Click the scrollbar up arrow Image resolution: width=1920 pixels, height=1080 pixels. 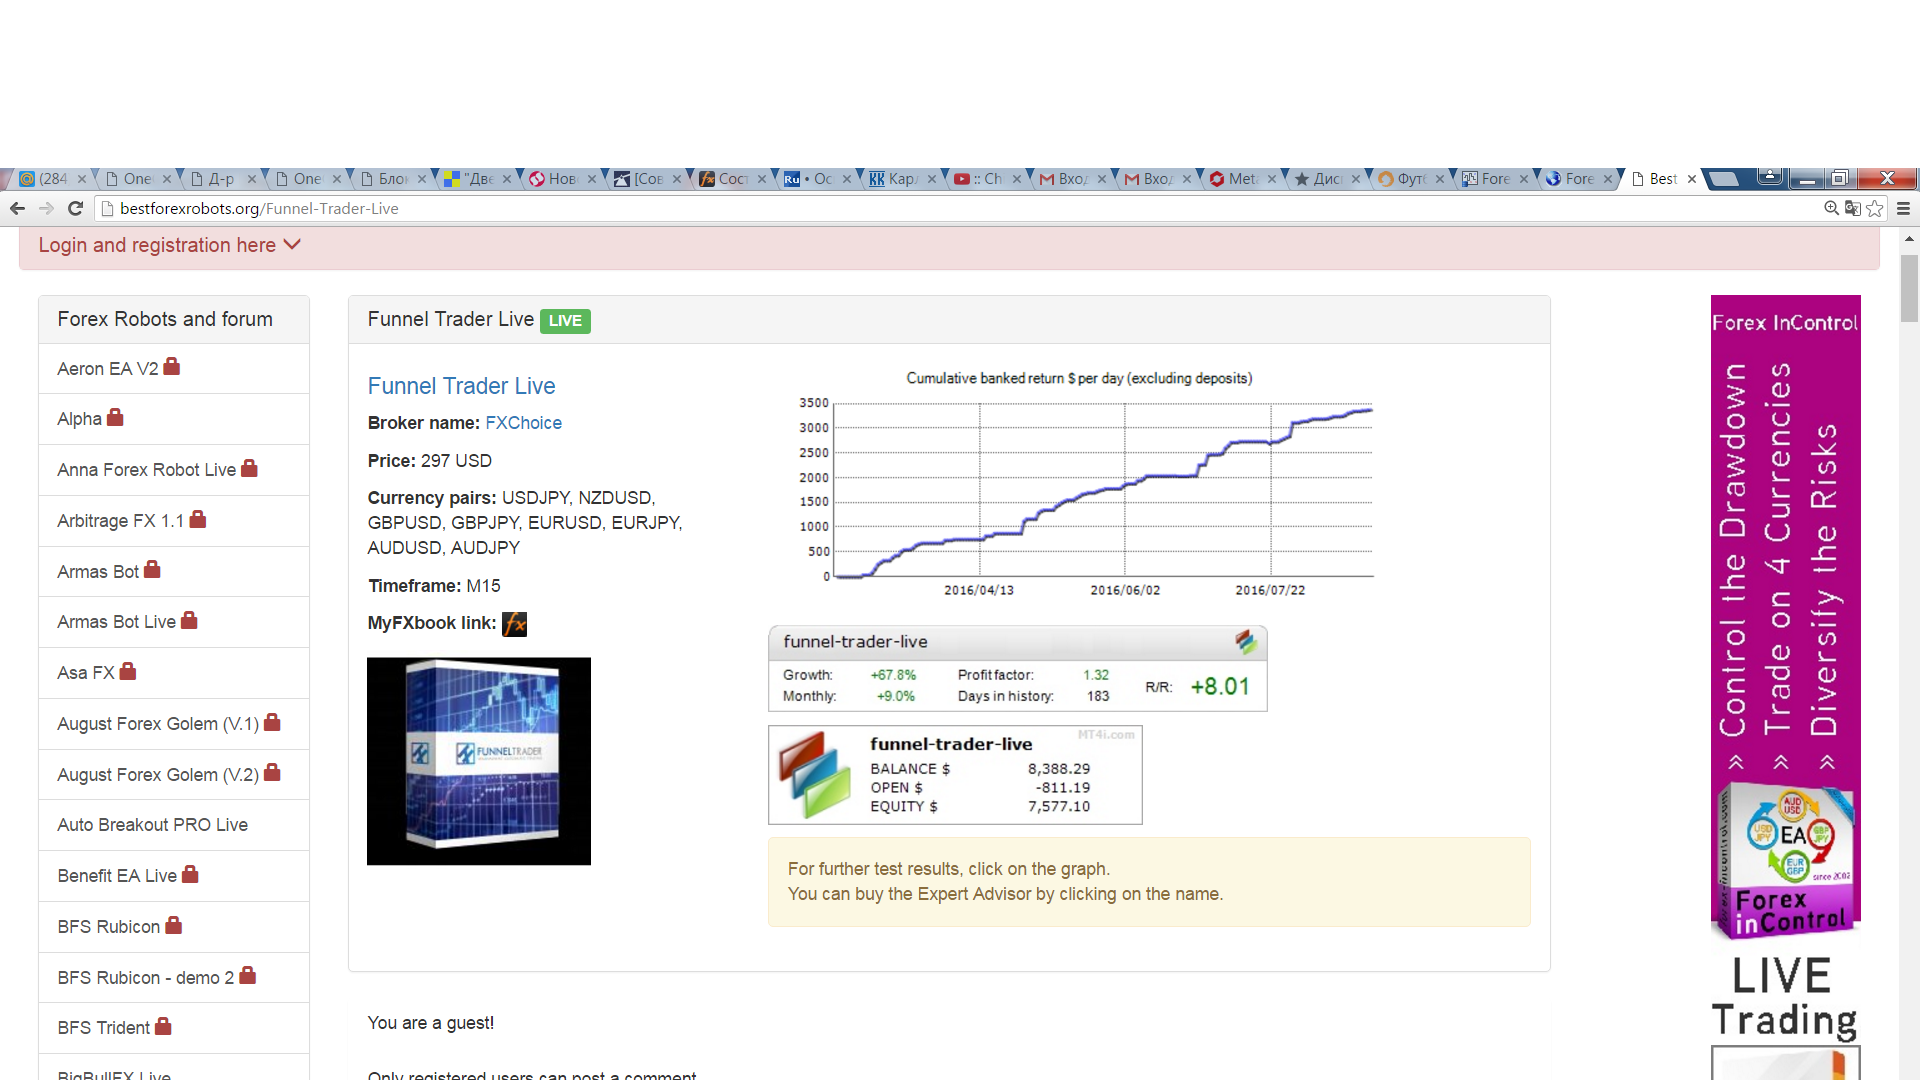coord(1909,238)
